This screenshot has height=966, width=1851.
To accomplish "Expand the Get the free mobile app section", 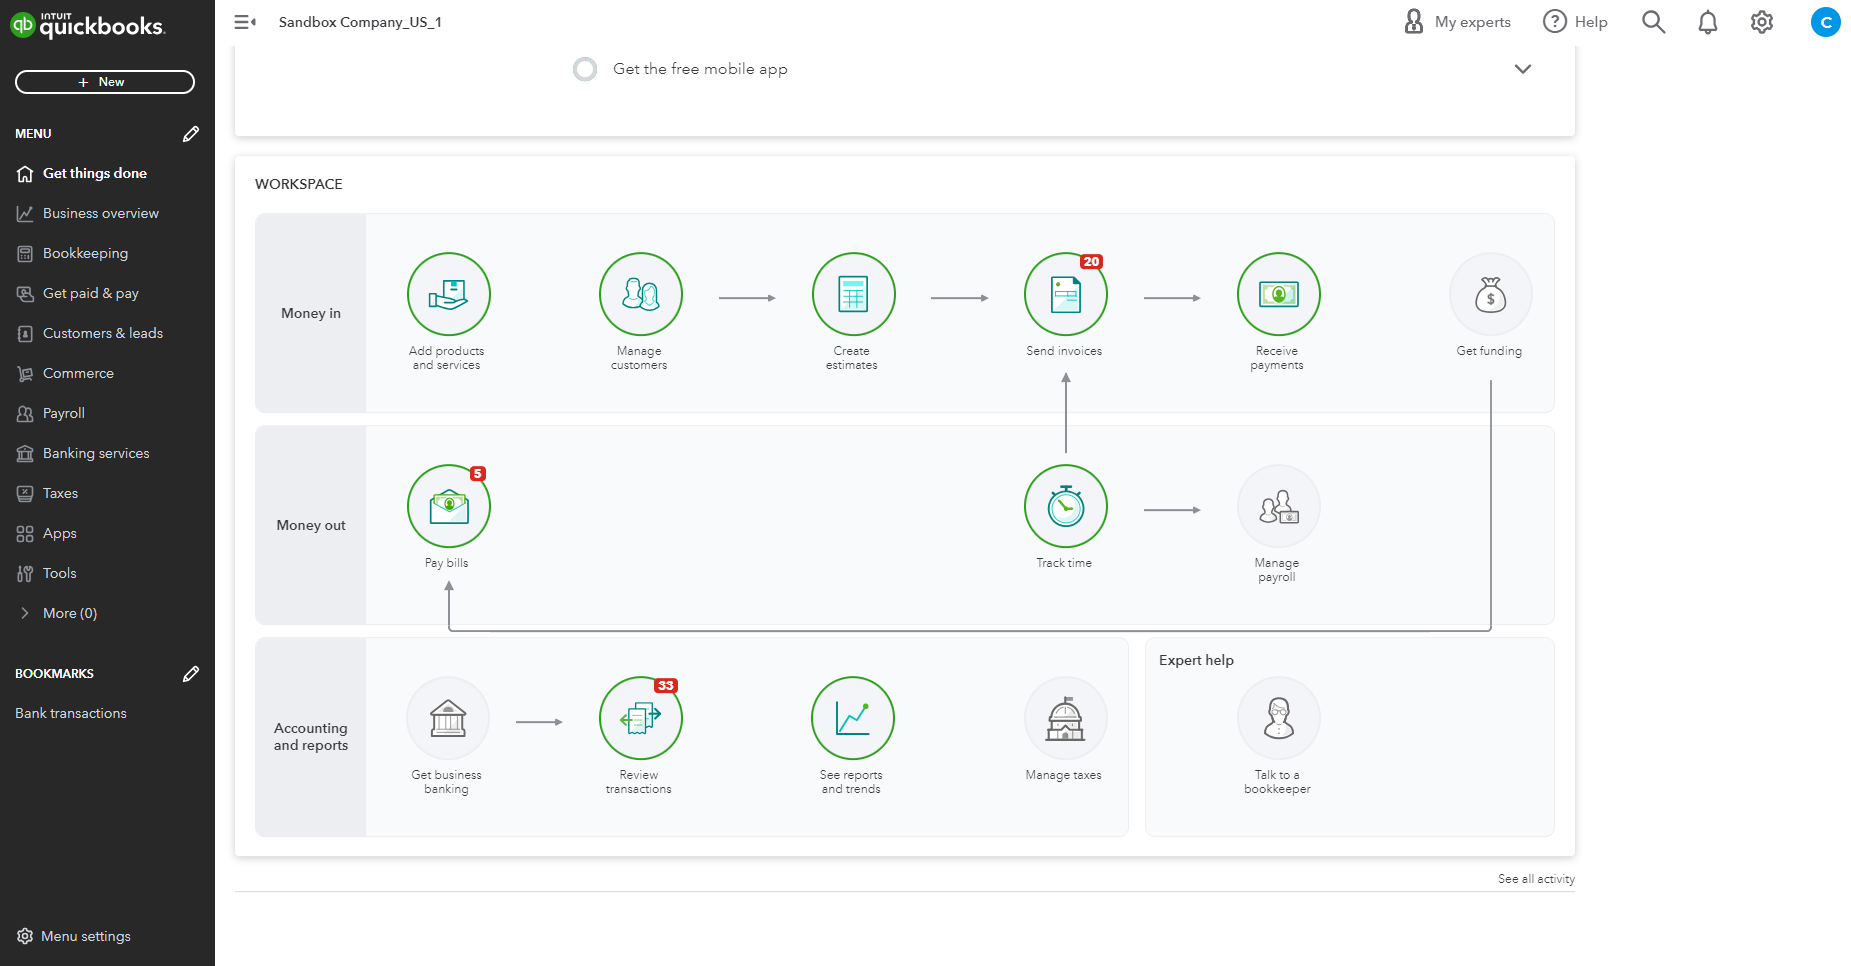I will [1522, 68].
